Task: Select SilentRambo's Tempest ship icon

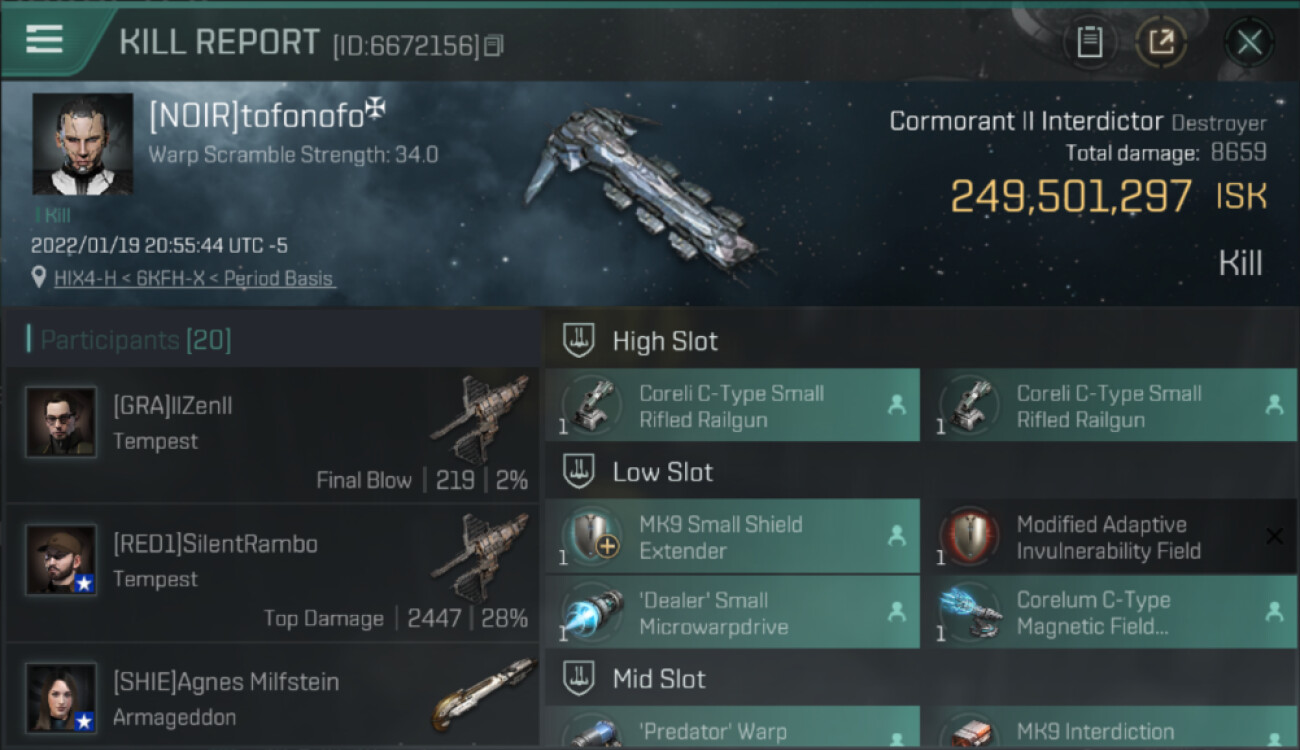Action: 479,556
